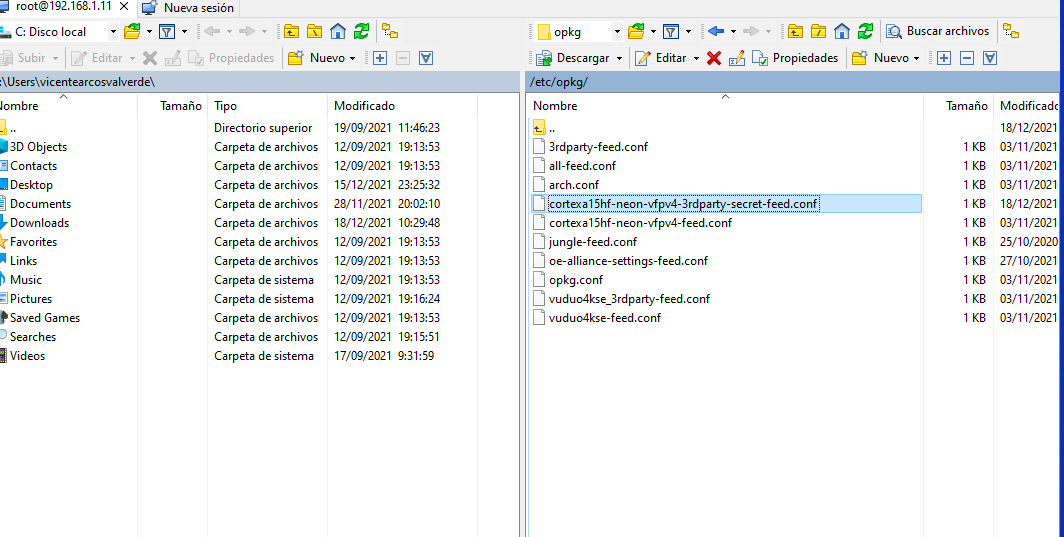Screen dimensions: 1064x537
Task: Click the remote rename icon
Action: click(x=737, y=58)
